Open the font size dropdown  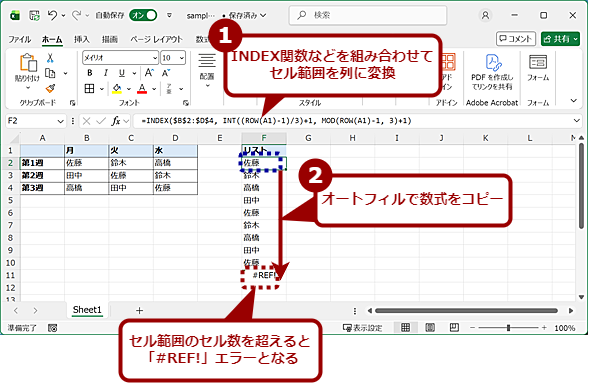point(182,58)
